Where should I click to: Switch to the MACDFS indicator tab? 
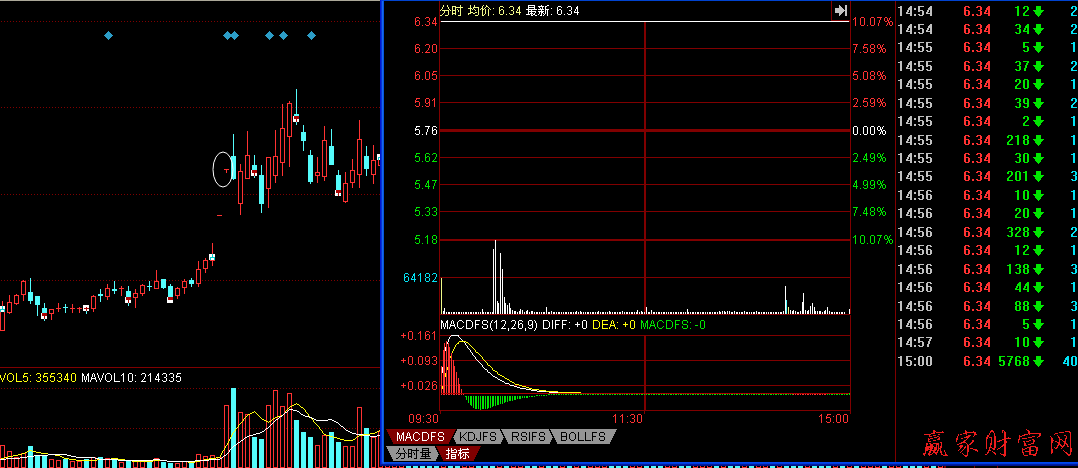pyautogui.click(x=419, y=437)
